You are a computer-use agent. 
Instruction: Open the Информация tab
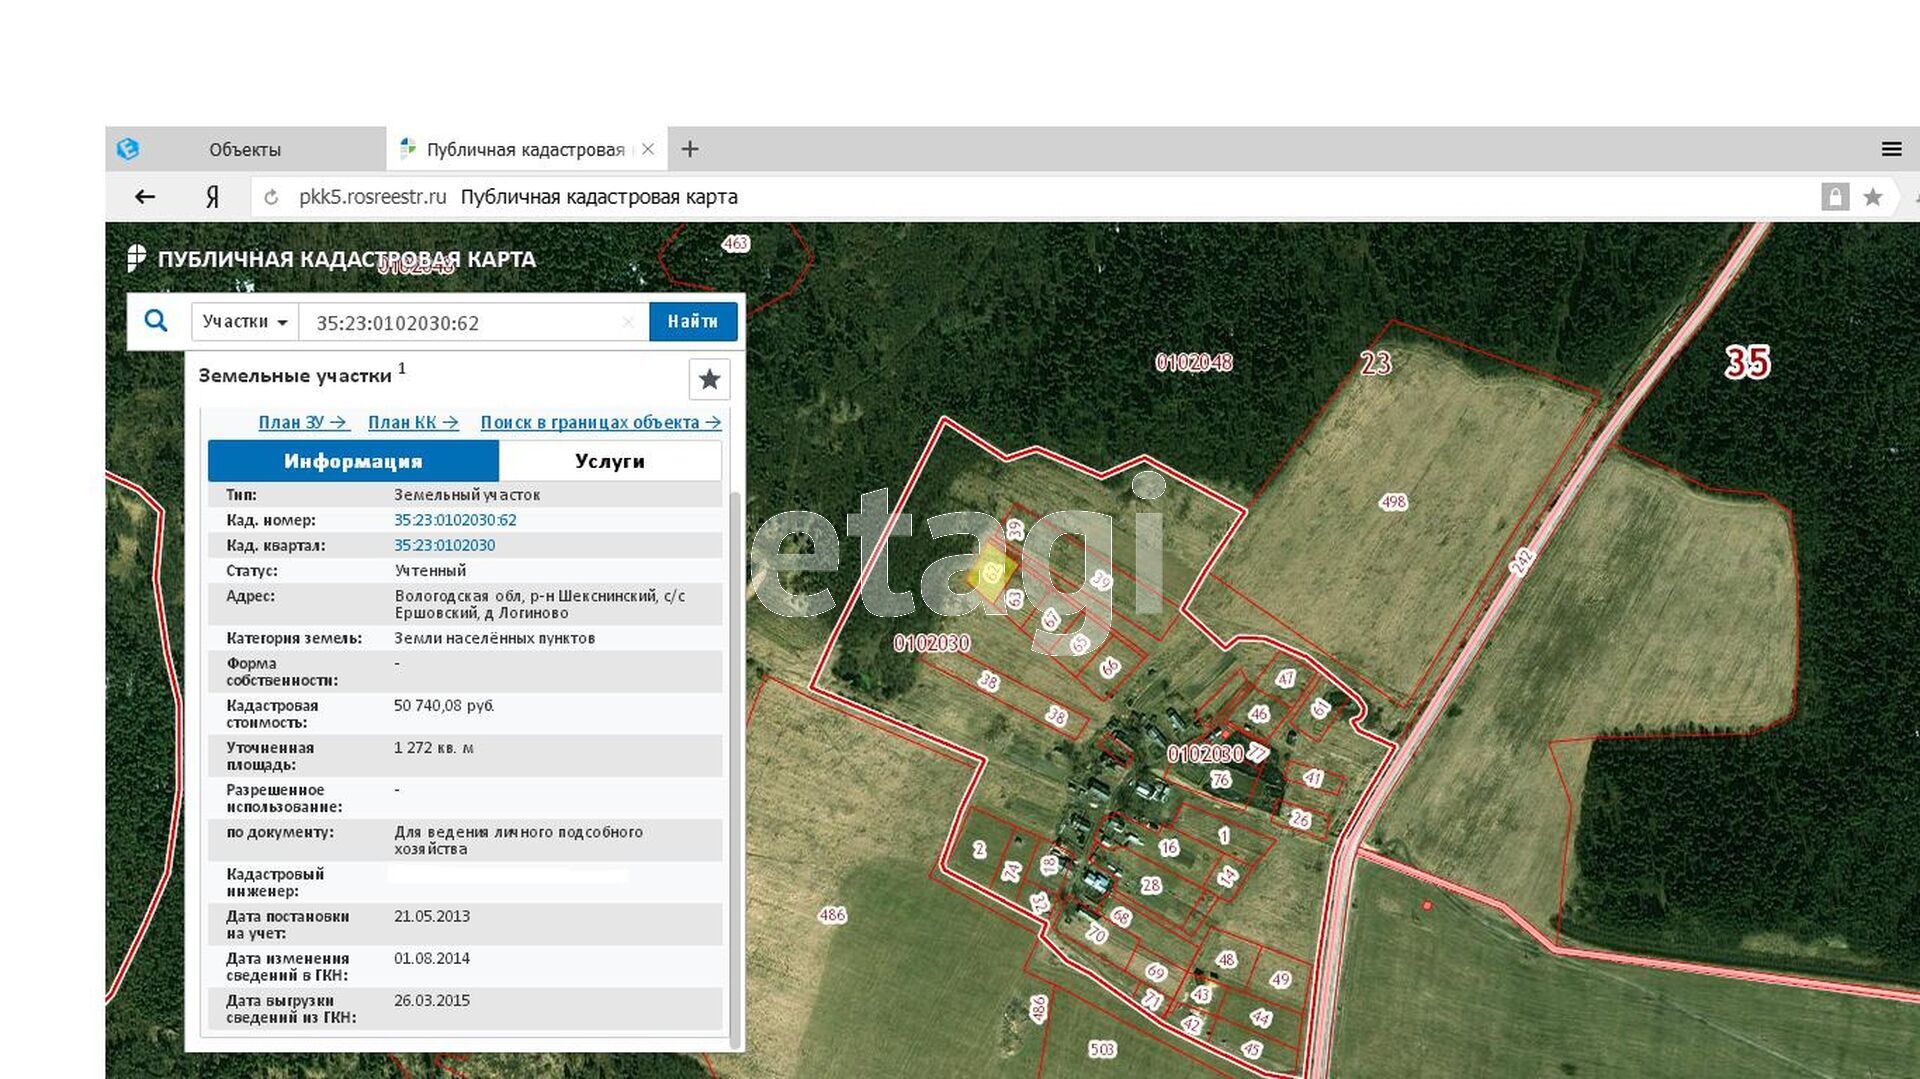353,461
